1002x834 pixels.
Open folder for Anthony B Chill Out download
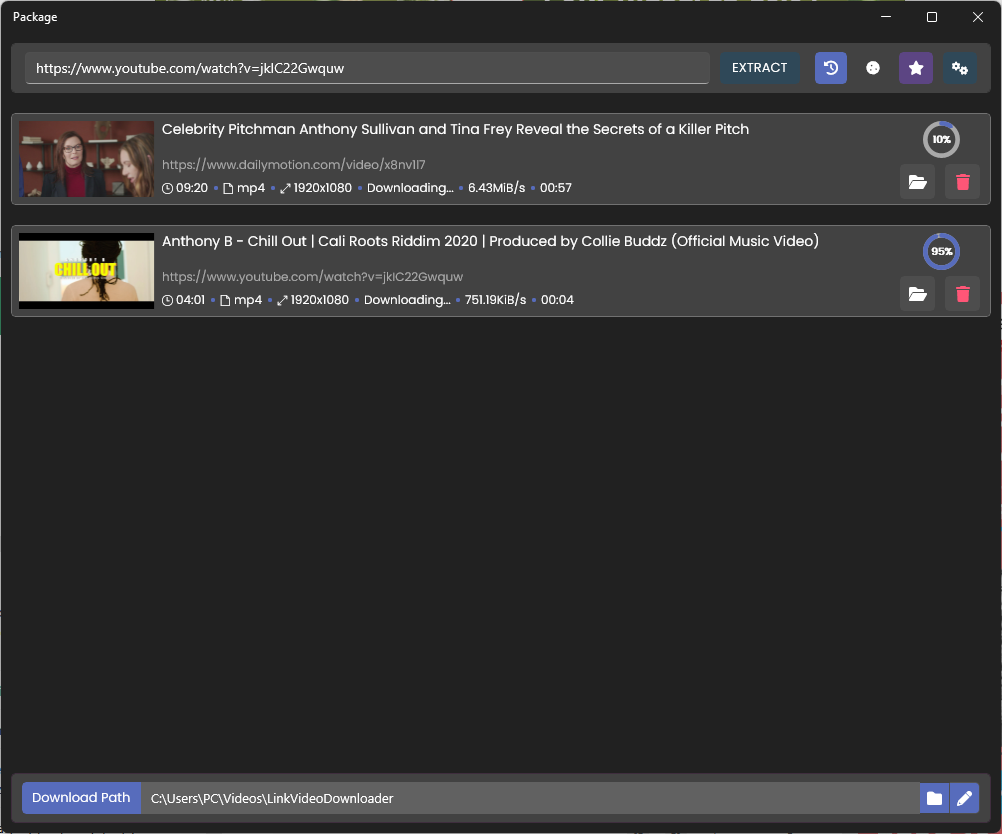click(x=918, y=294)
